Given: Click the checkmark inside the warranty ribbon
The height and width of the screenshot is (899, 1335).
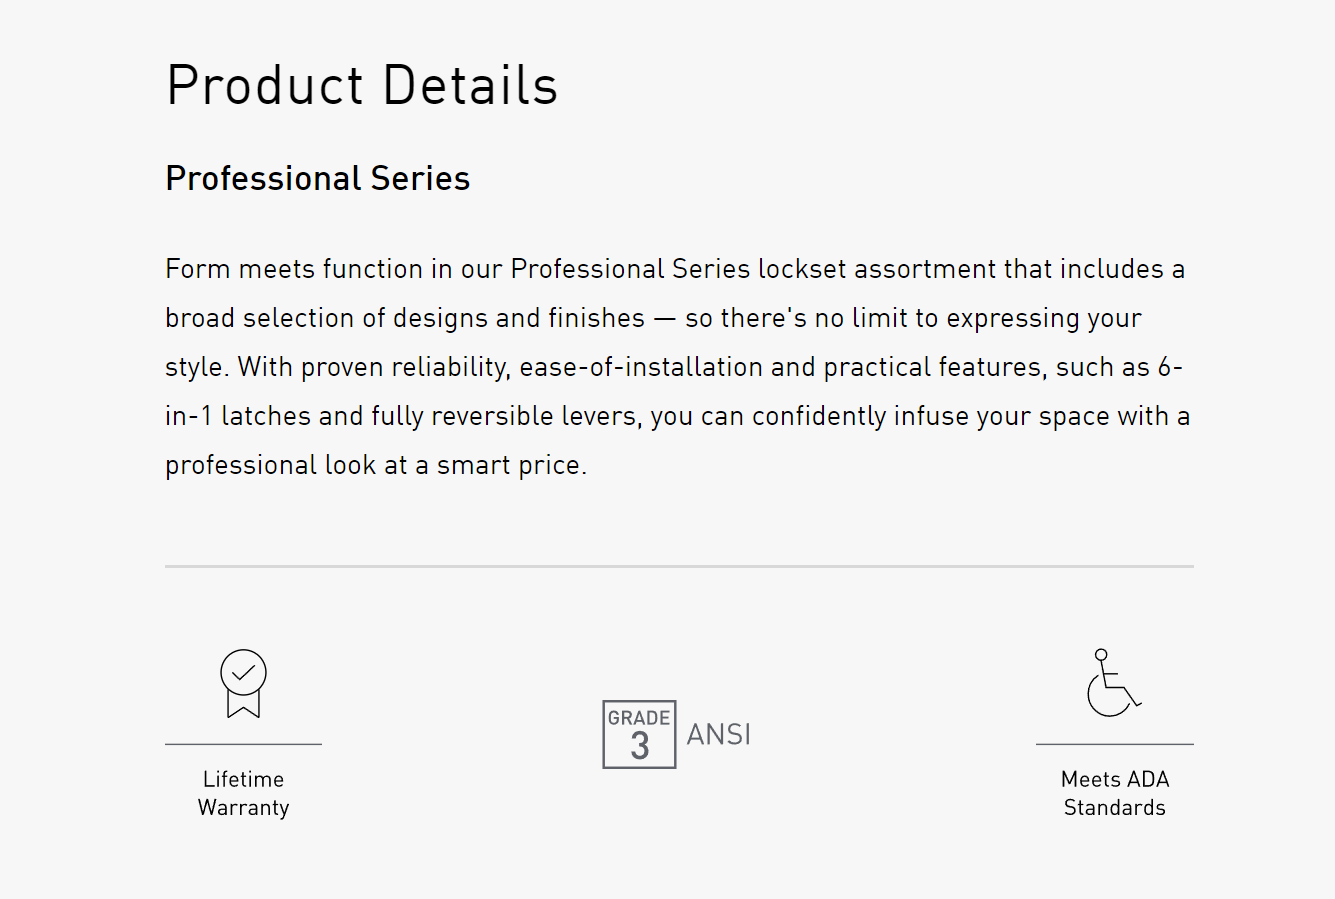Looking at the screenshot, I should (243, 673).
